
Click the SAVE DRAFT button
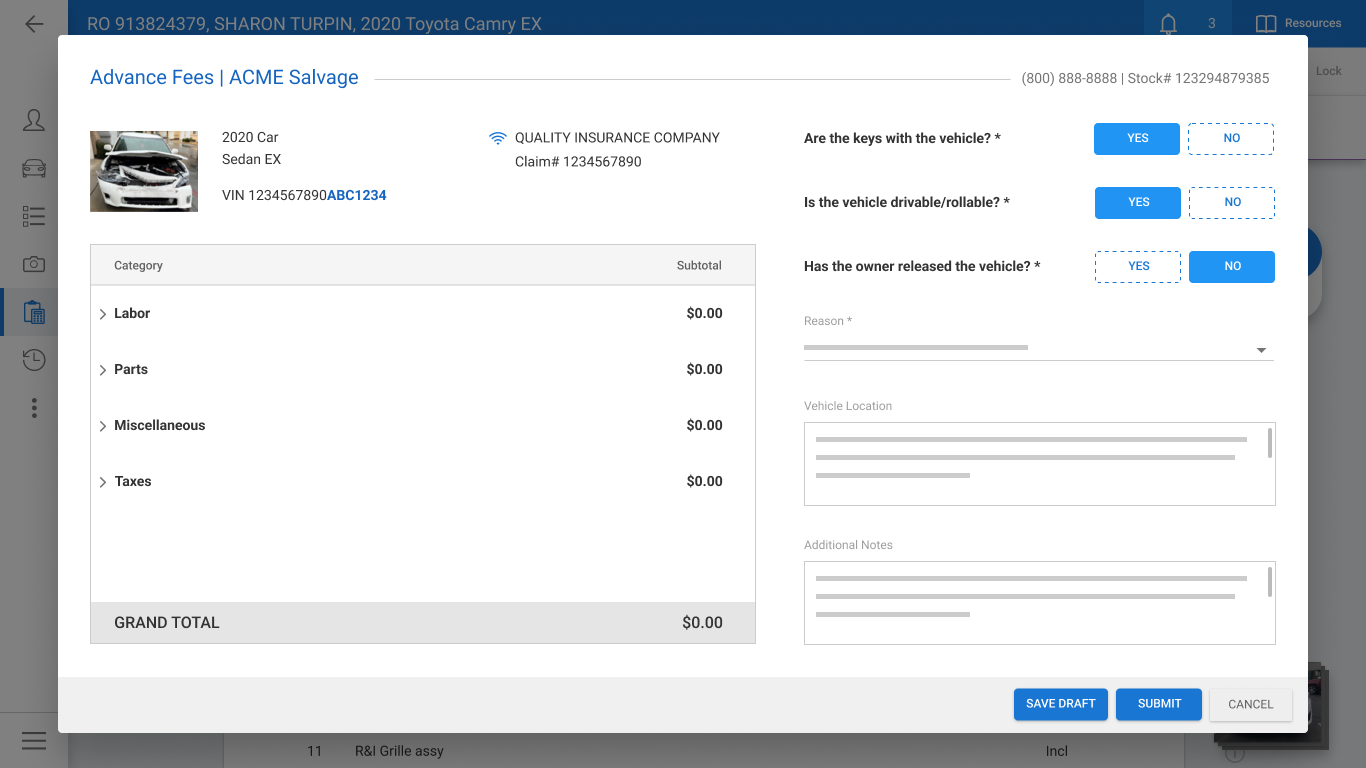coord(1061,704)
